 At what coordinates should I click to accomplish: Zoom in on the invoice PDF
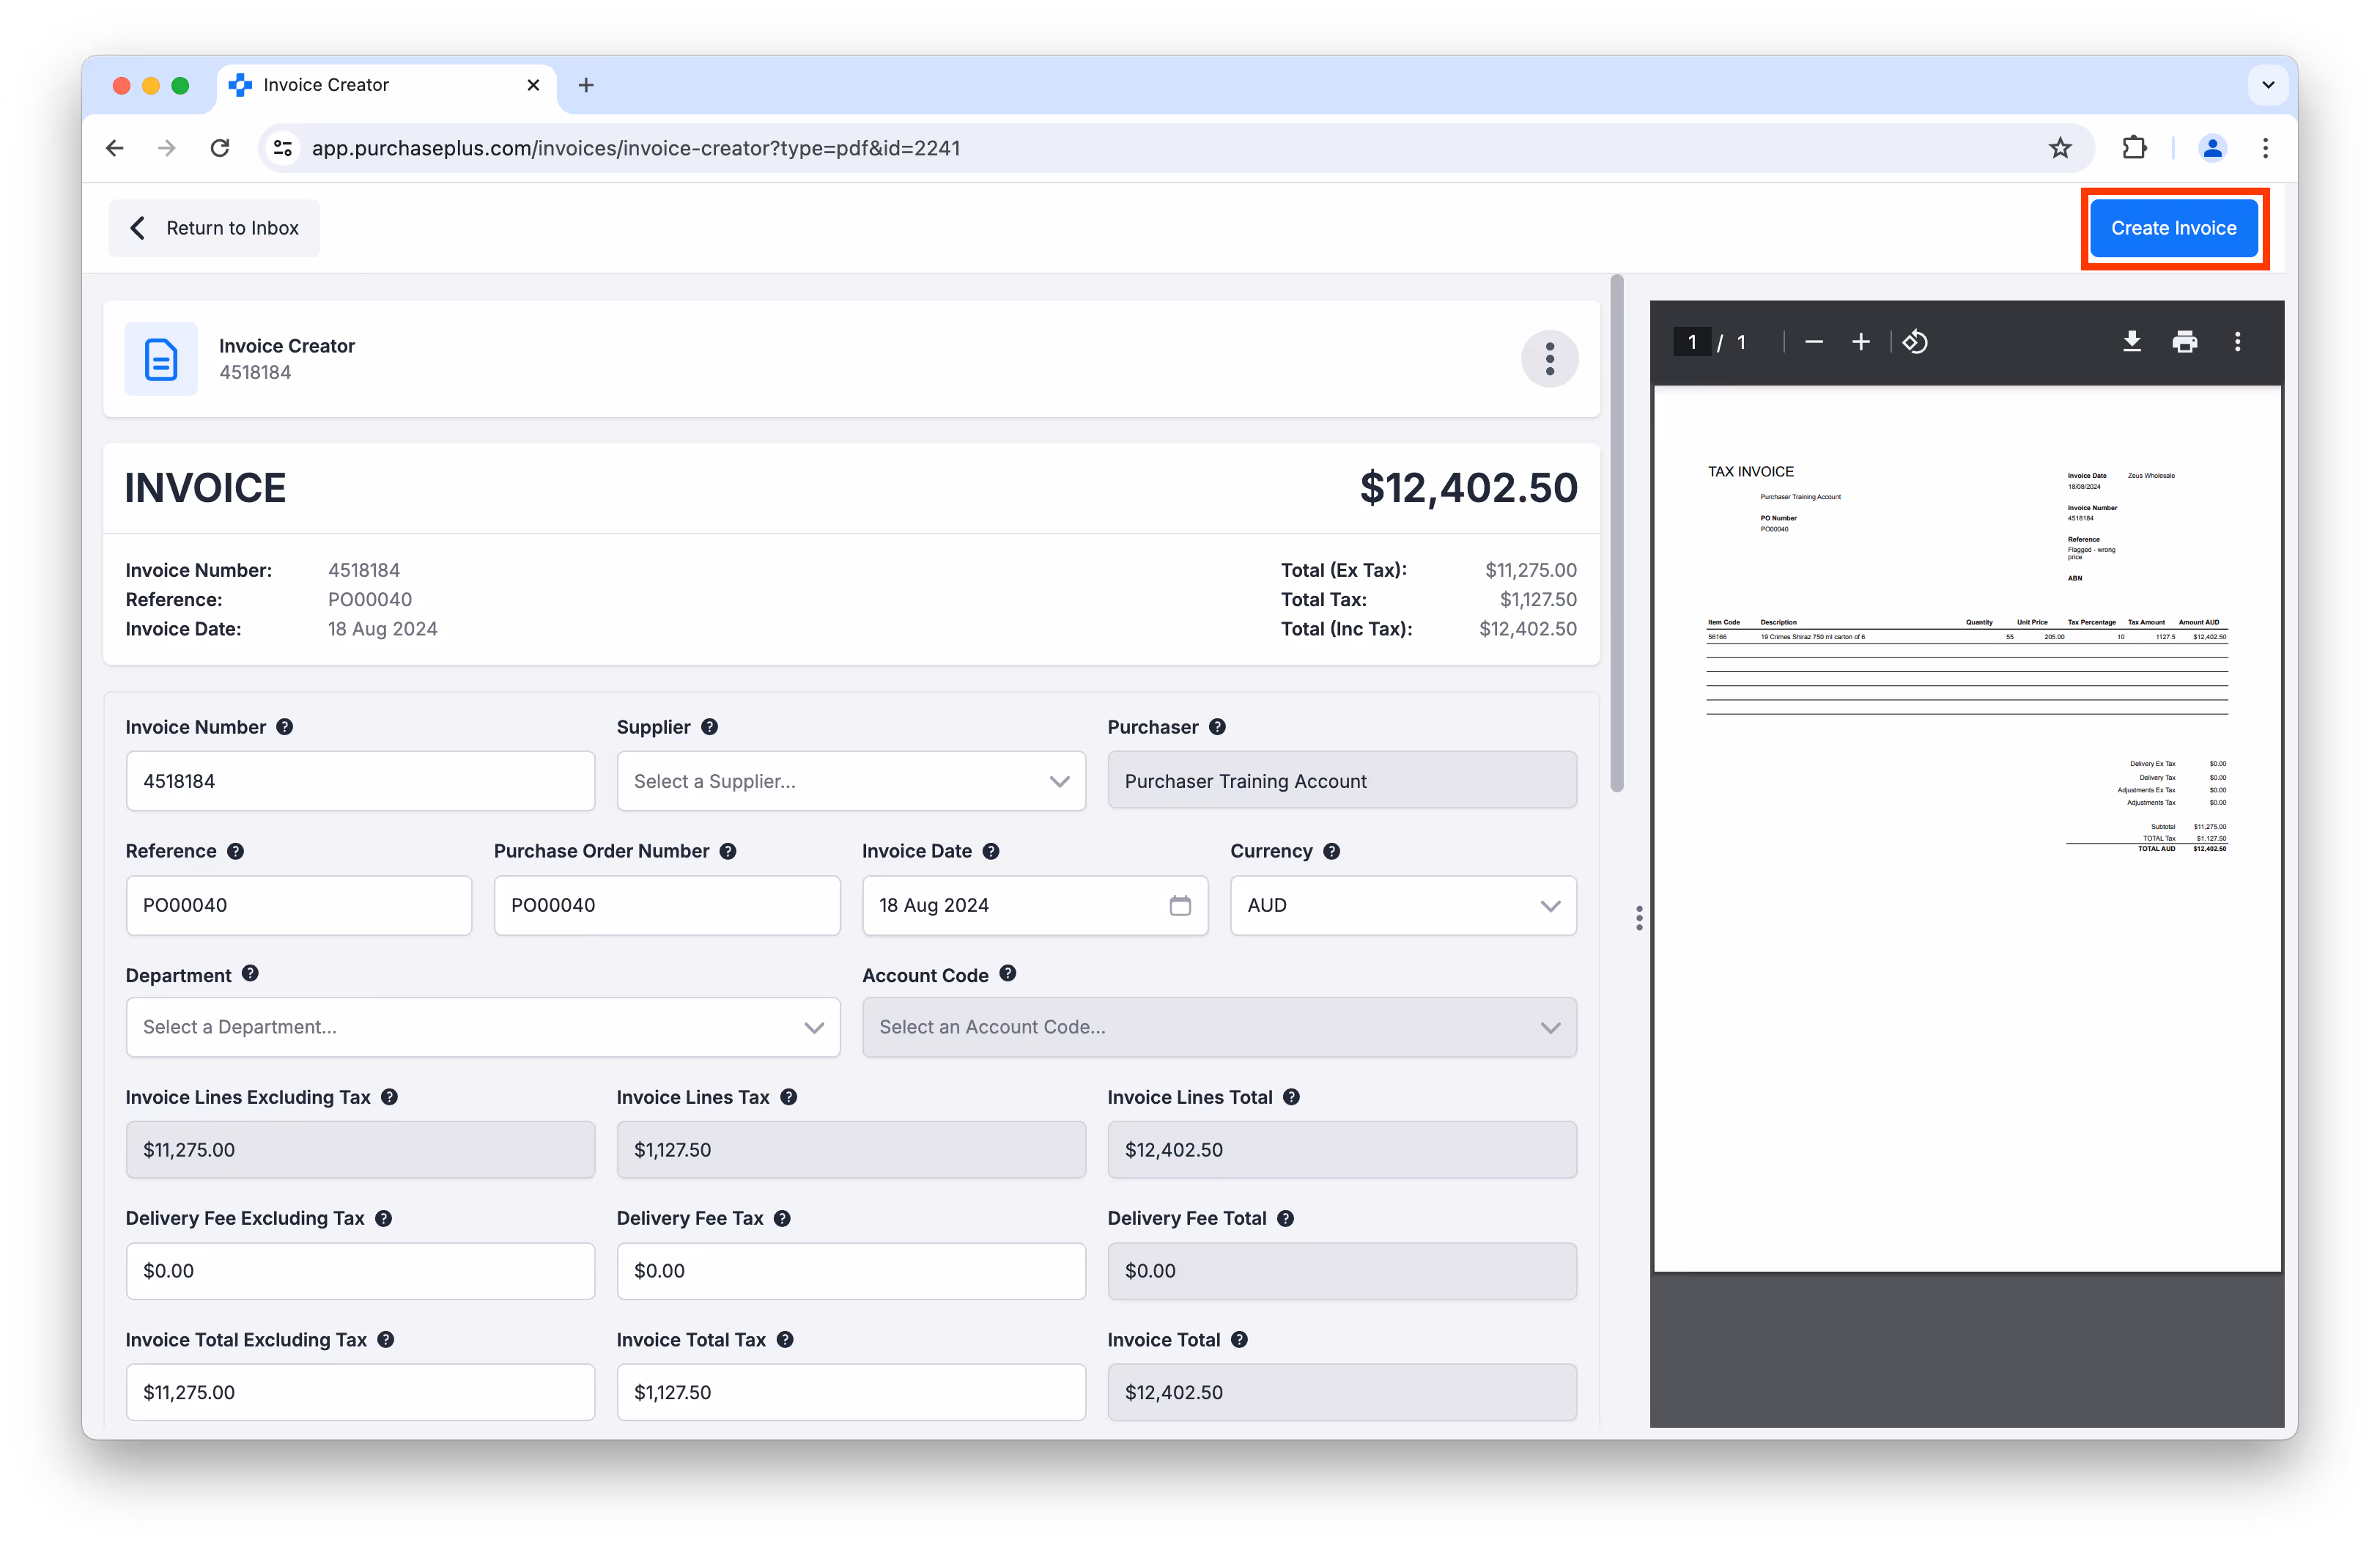click(x=1861, y=342)
